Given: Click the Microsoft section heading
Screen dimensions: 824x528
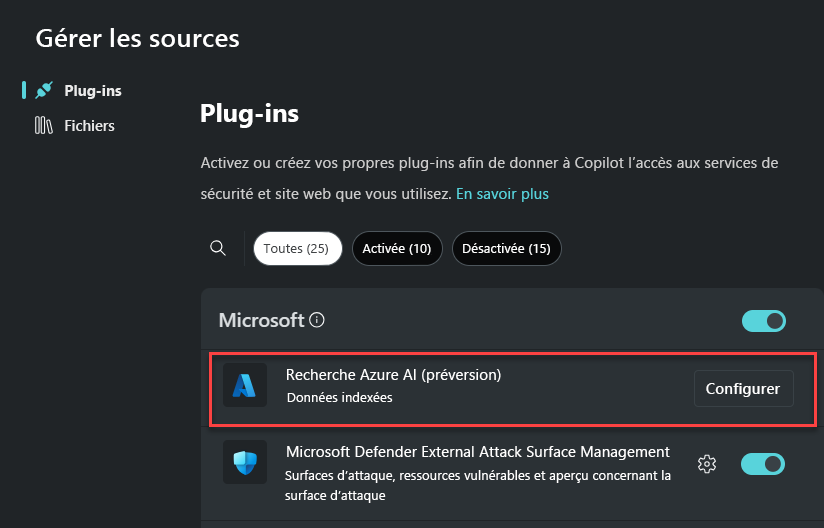Looking at the screenshot, I should click(x=261, y=320).
